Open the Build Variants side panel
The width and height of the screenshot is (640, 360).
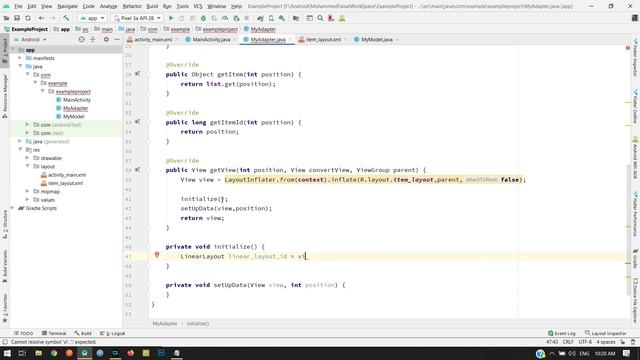(5, 266)
